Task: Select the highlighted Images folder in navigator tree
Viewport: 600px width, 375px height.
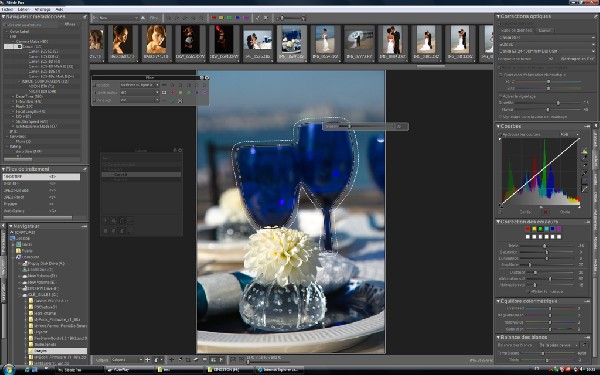Action: click(57, 351)
